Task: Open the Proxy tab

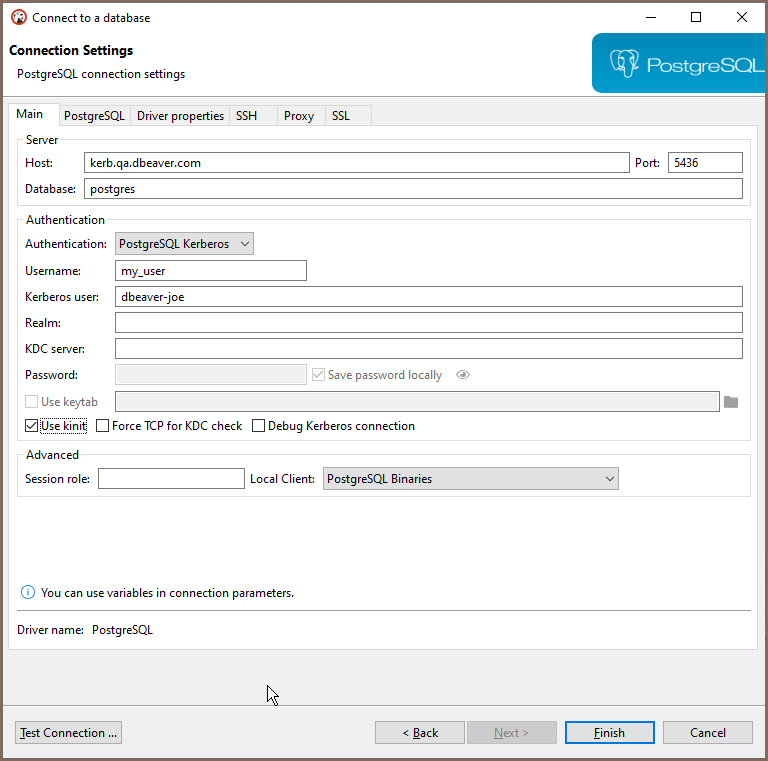Action: point(299,116)
